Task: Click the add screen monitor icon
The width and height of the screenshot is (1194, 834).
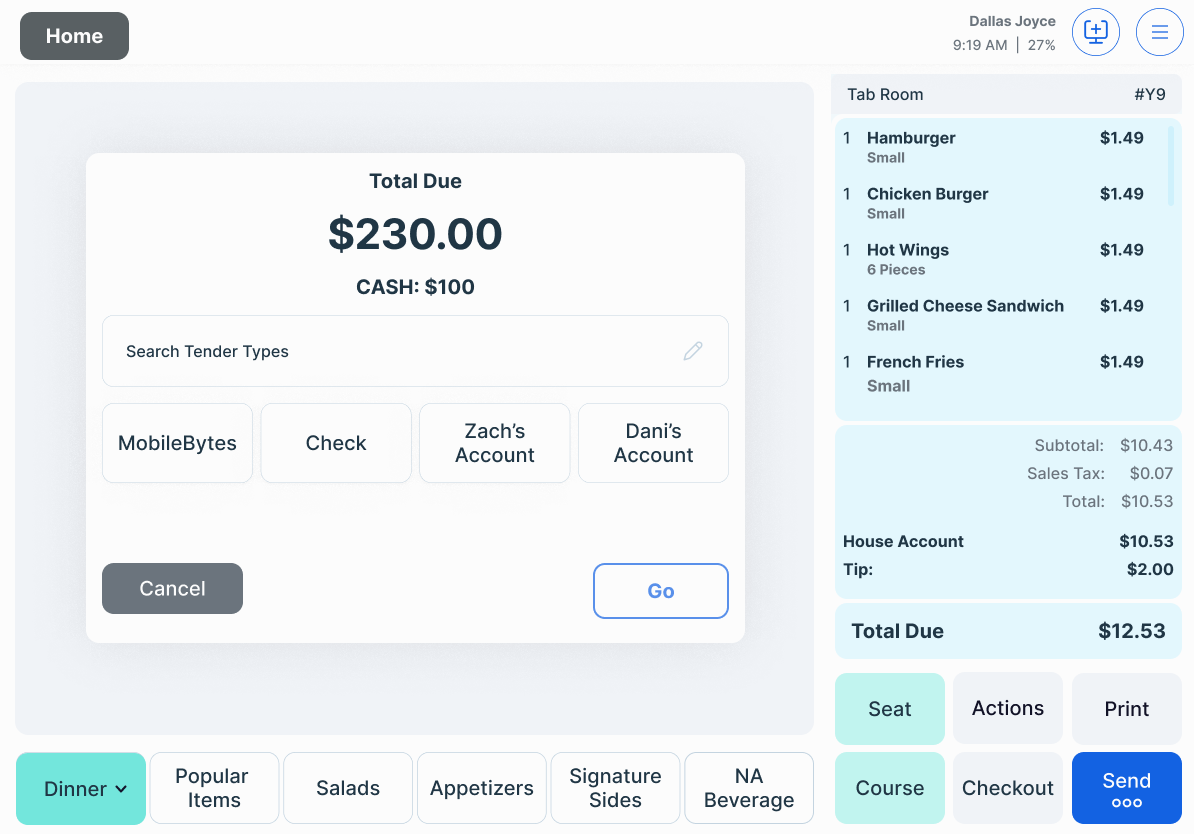Action: coord(1095,32)
